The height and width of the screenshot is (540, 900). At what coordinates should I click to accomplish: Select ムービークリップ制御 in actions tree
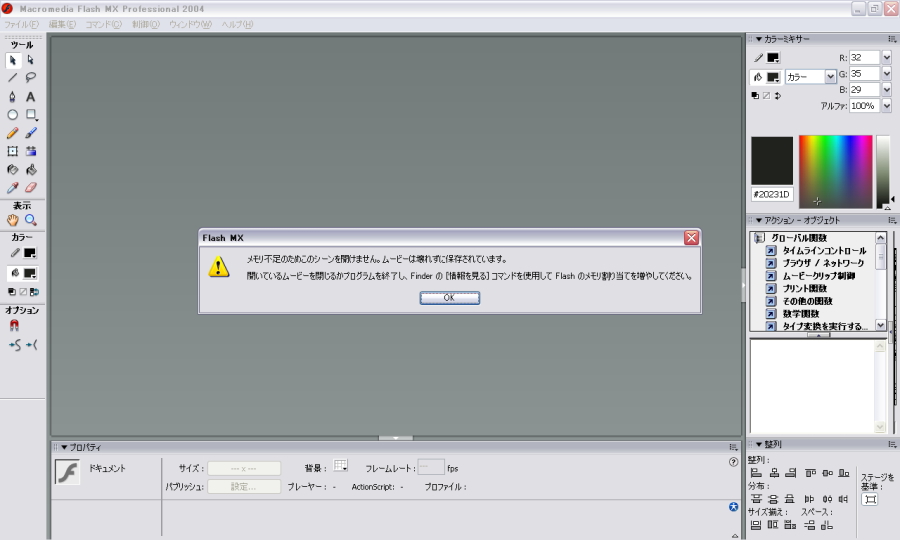coord(818,275)
